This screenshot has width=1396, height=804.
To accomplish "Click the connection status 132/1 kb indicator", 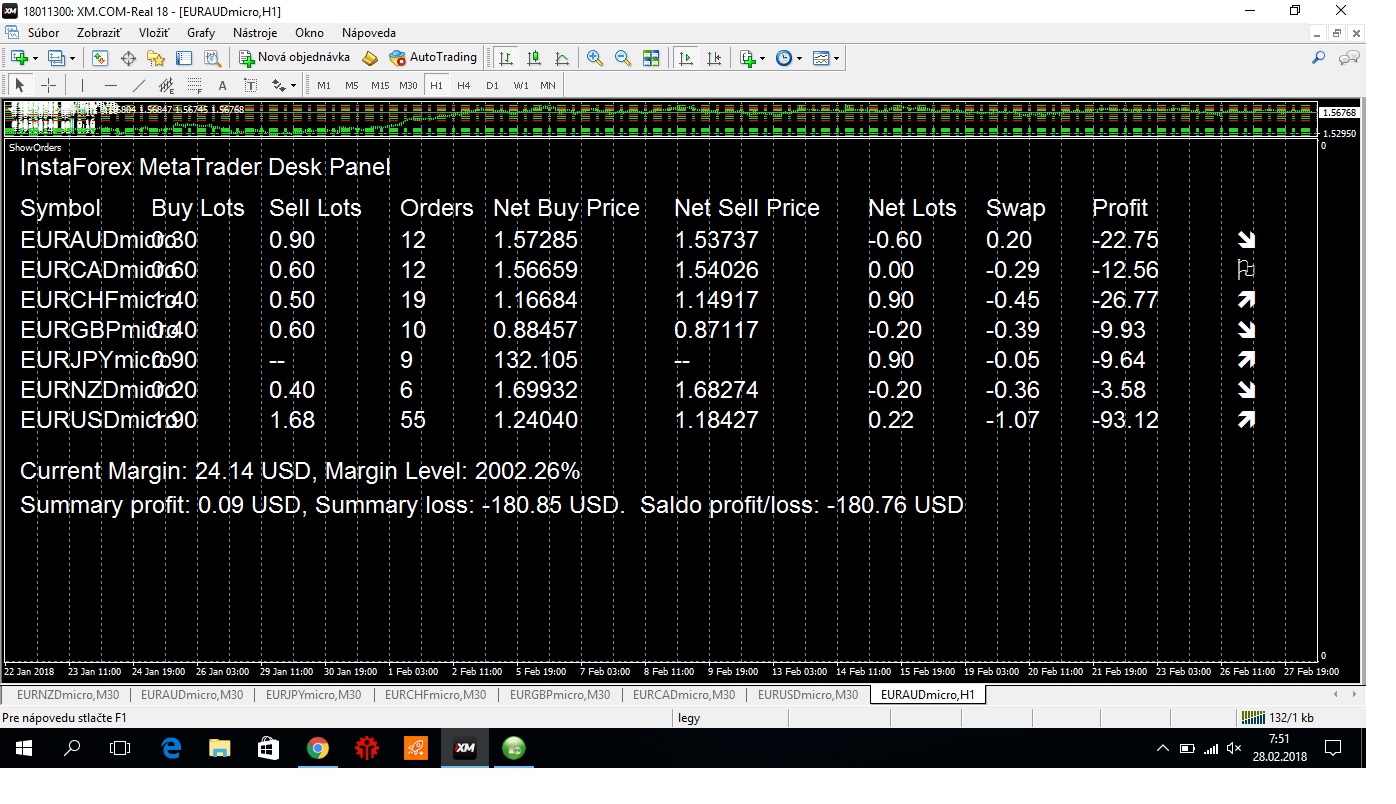I will pos(1278,718).
